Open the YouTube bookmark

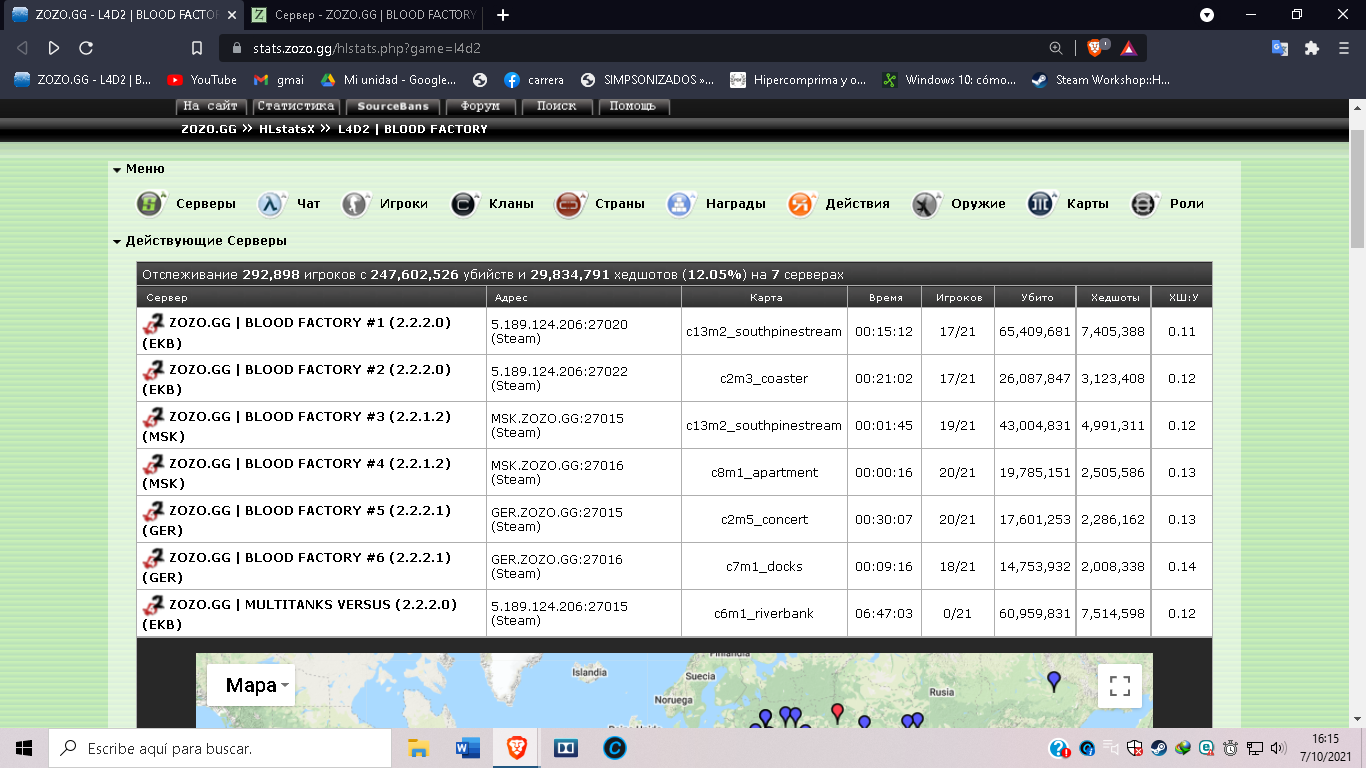[202, 80]
